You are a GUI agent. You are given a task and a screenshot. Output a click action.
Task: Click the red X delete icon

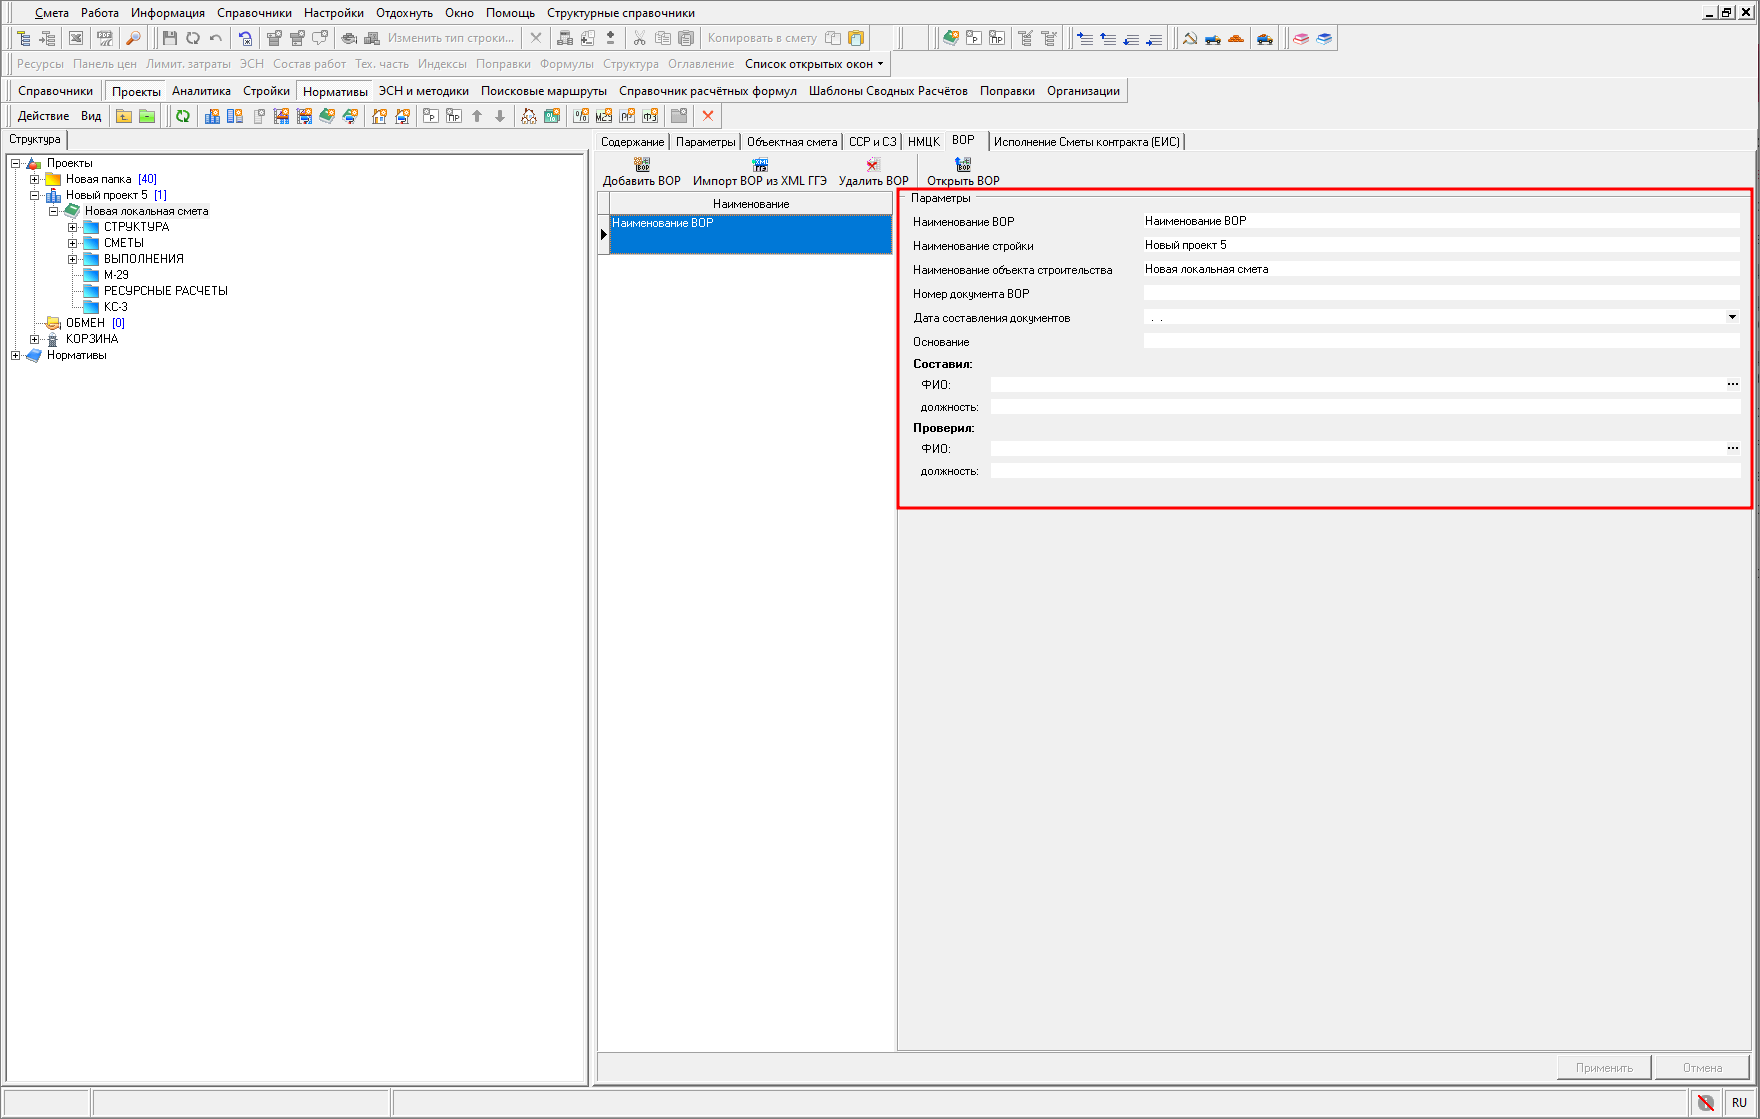[708, 116]
